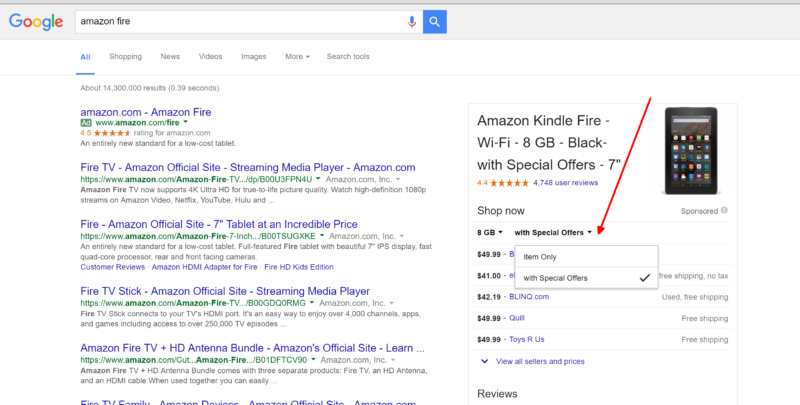Expand the arrow beside www.amazon.com/fire ad URL
Screen dimensions: 800x405
pyautogui.click(x=185, y=122)
